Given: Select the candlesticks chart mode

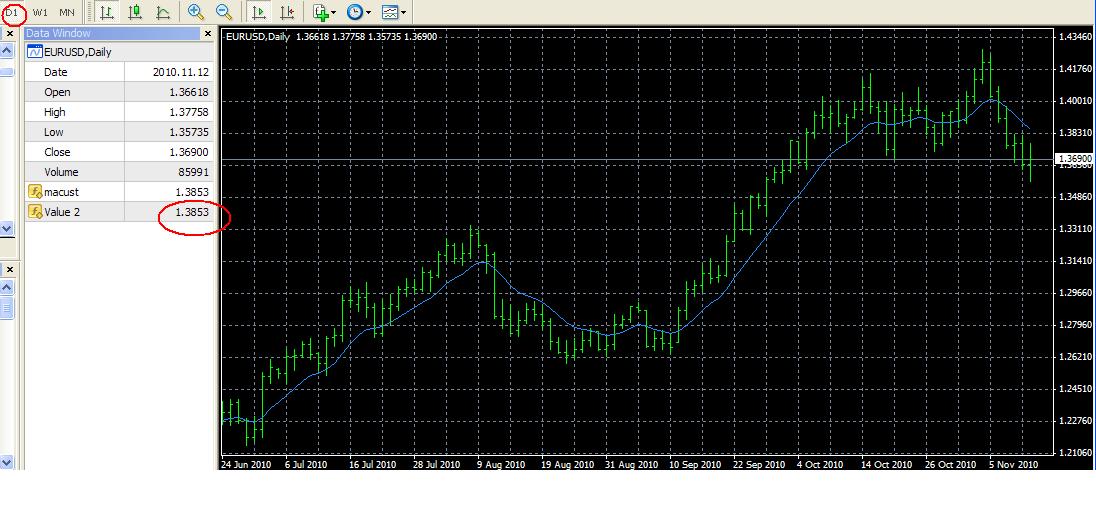Looking at the screenshot, I should point(135,12).
